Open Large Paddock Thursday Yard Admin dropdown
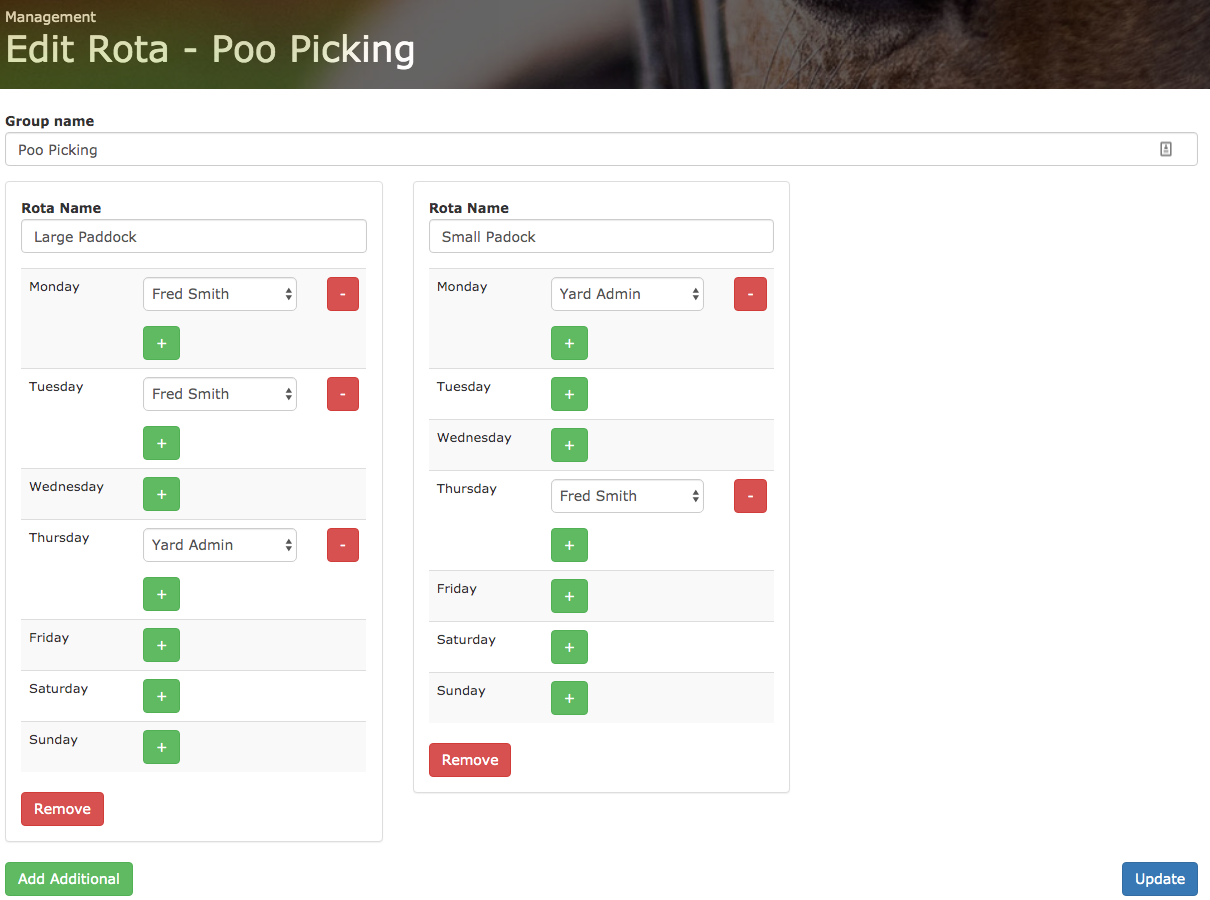 click(x=220, y=545)
